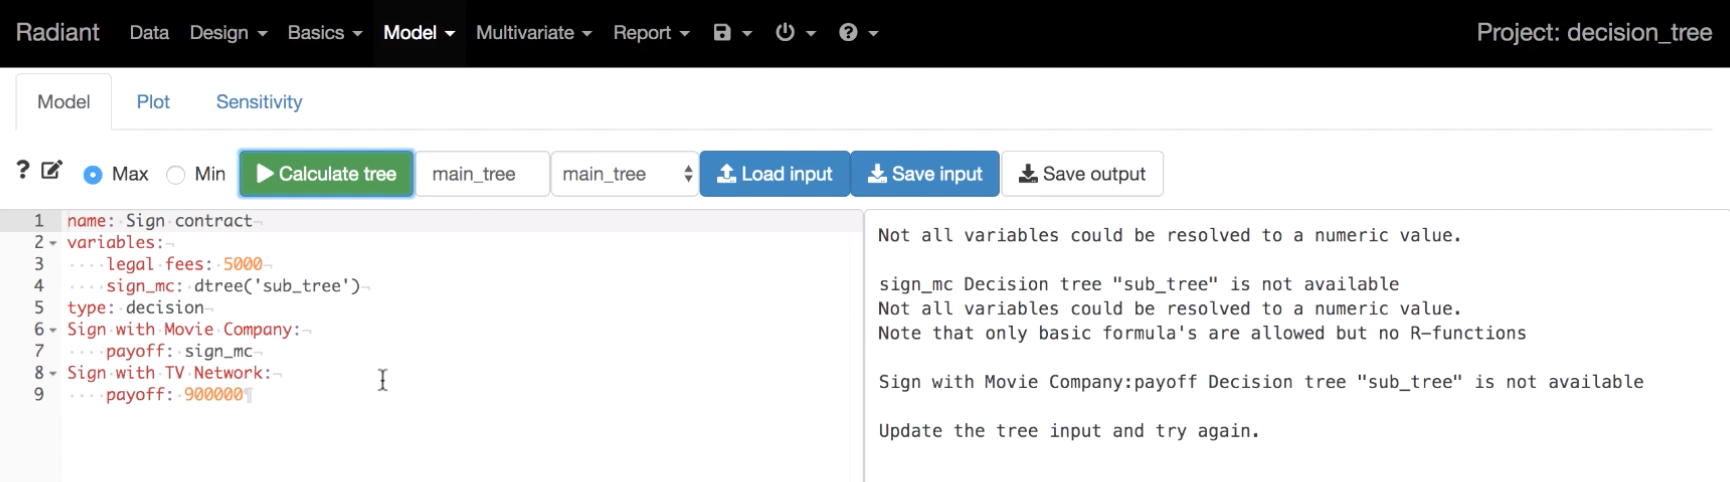Click the main_tree name text field
1730x482 pixels.
tap(483, 174)
